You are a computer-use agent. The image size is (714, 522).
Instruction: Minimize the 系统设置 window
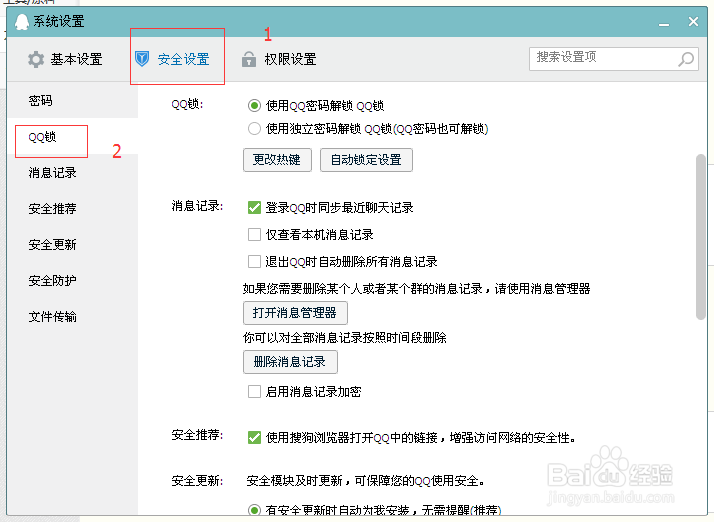click(664, 23)
